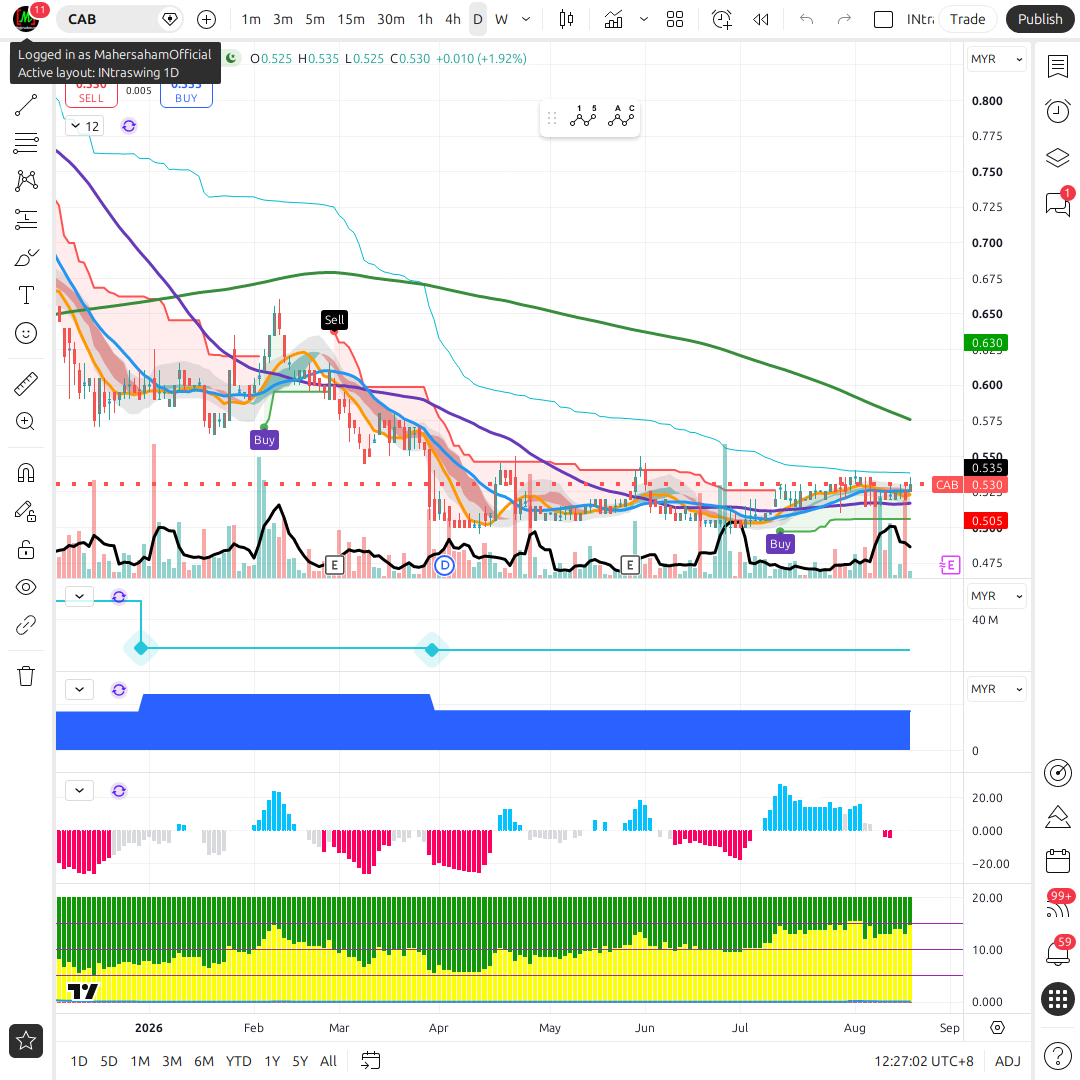Screen dimensions: 1080x1080
Task: Open the forecasting and measurement tools
Action: [26, 219]
